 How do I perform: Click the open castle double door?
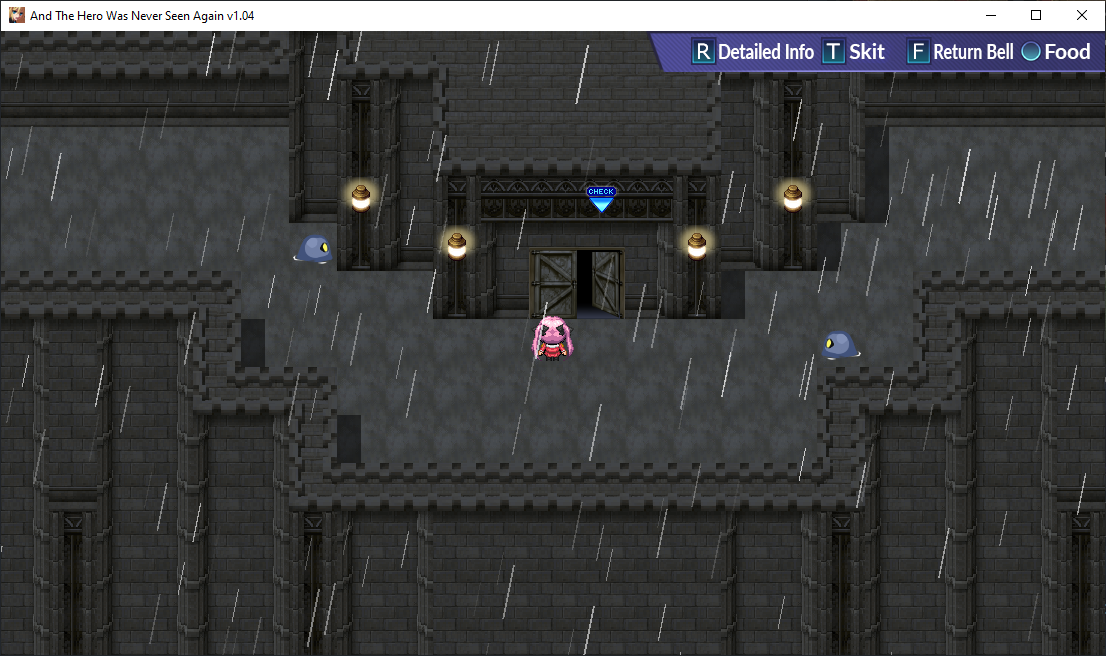tap(577, 284)
